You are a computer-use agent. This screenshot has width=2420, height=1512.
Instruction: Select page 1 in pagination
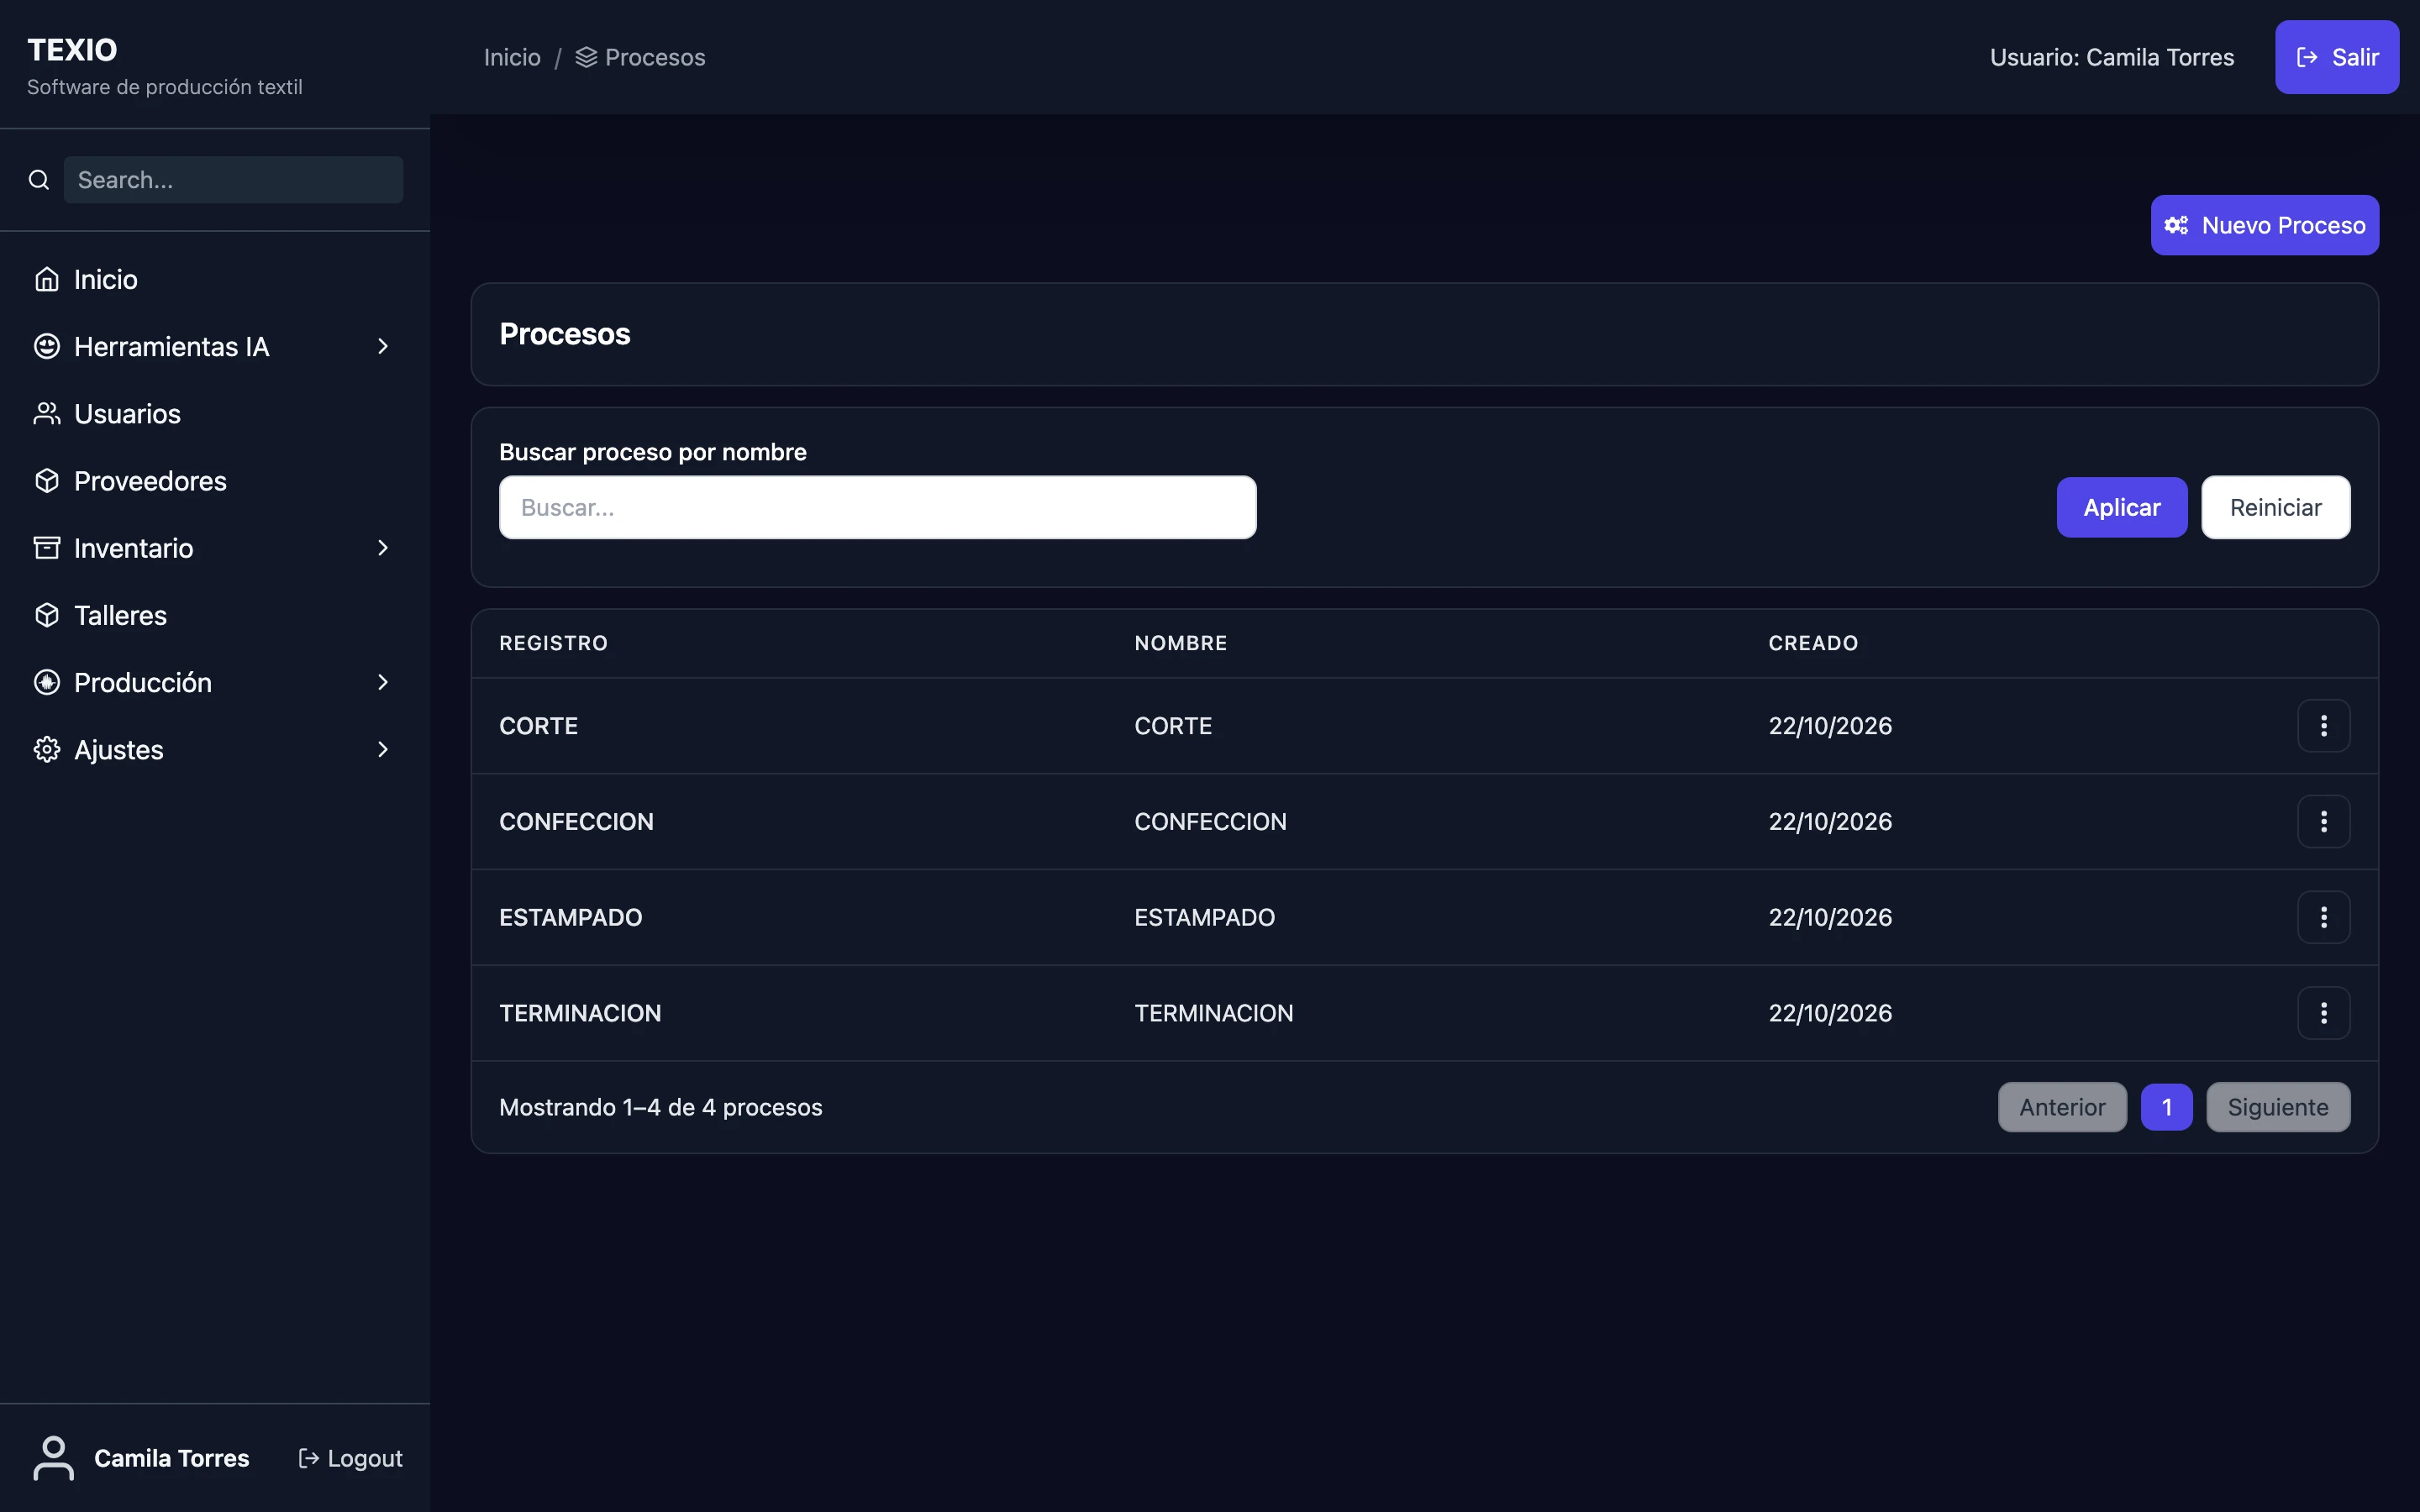(x=2166, y=1107)
